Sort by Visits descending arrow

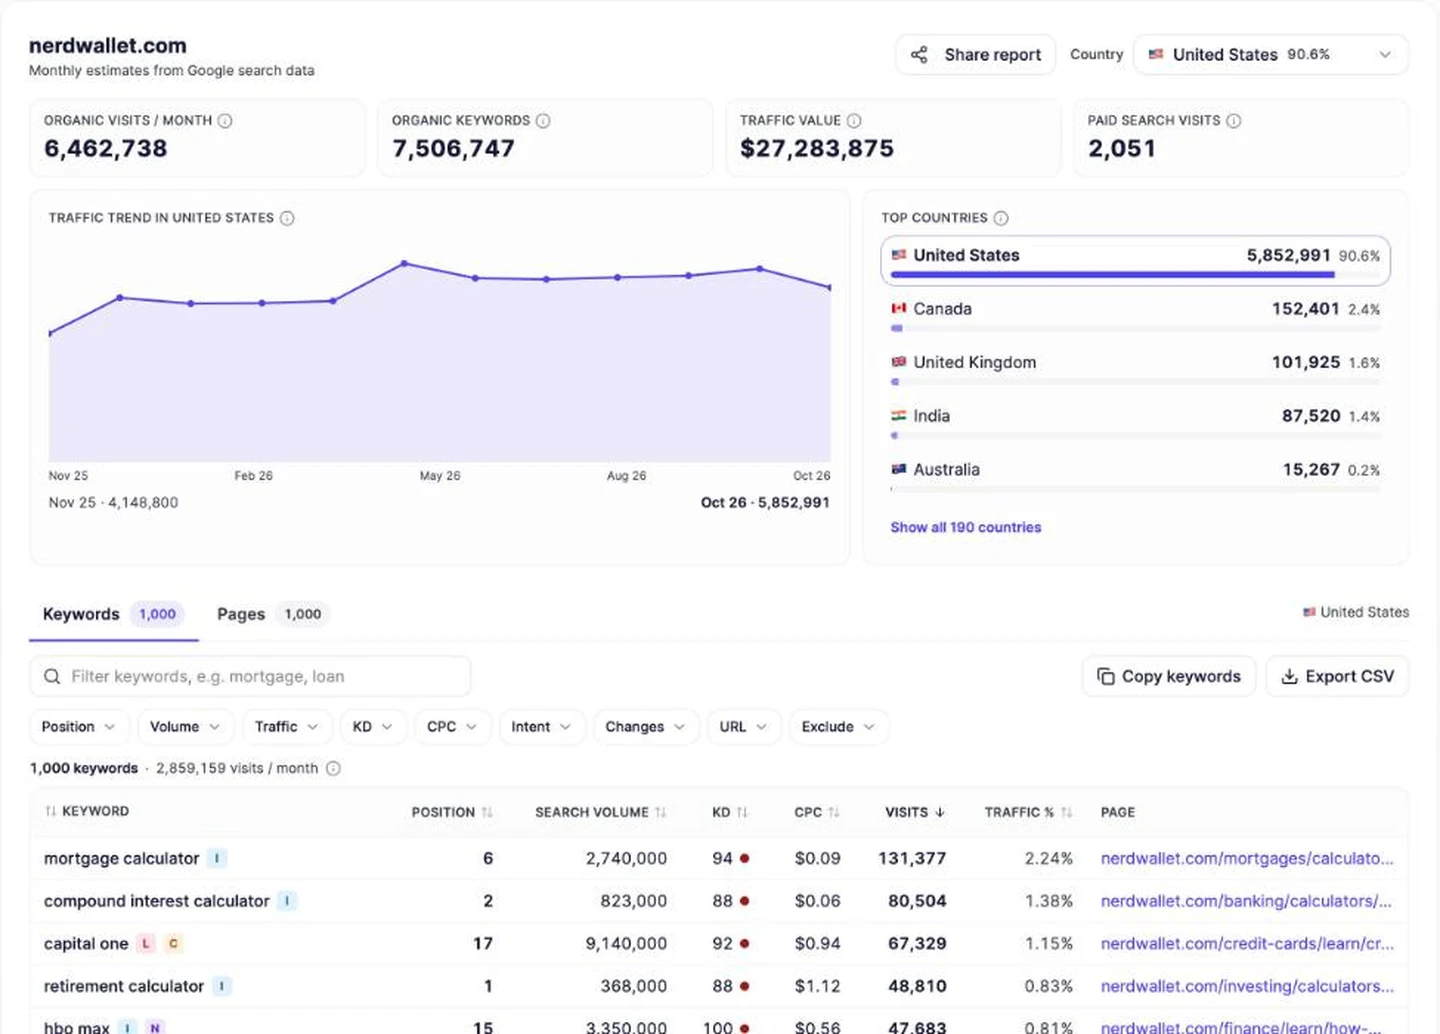click(x=940, y=812)
